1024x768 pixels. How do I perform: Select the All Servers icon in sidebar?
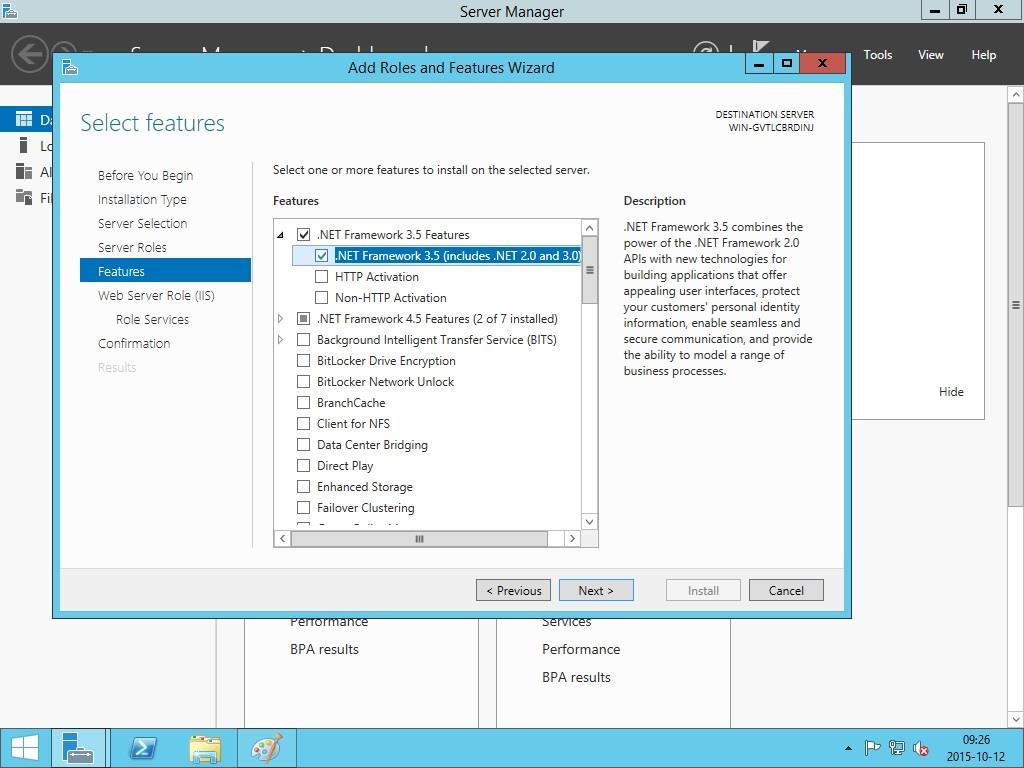(x=24, y=171)
